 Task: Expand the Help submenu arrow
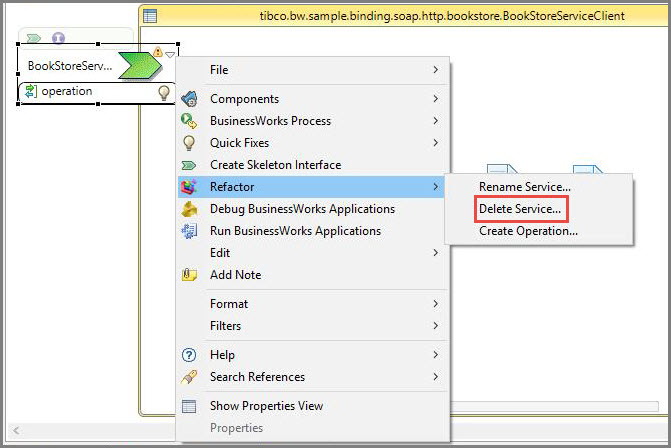coord(436,354)
